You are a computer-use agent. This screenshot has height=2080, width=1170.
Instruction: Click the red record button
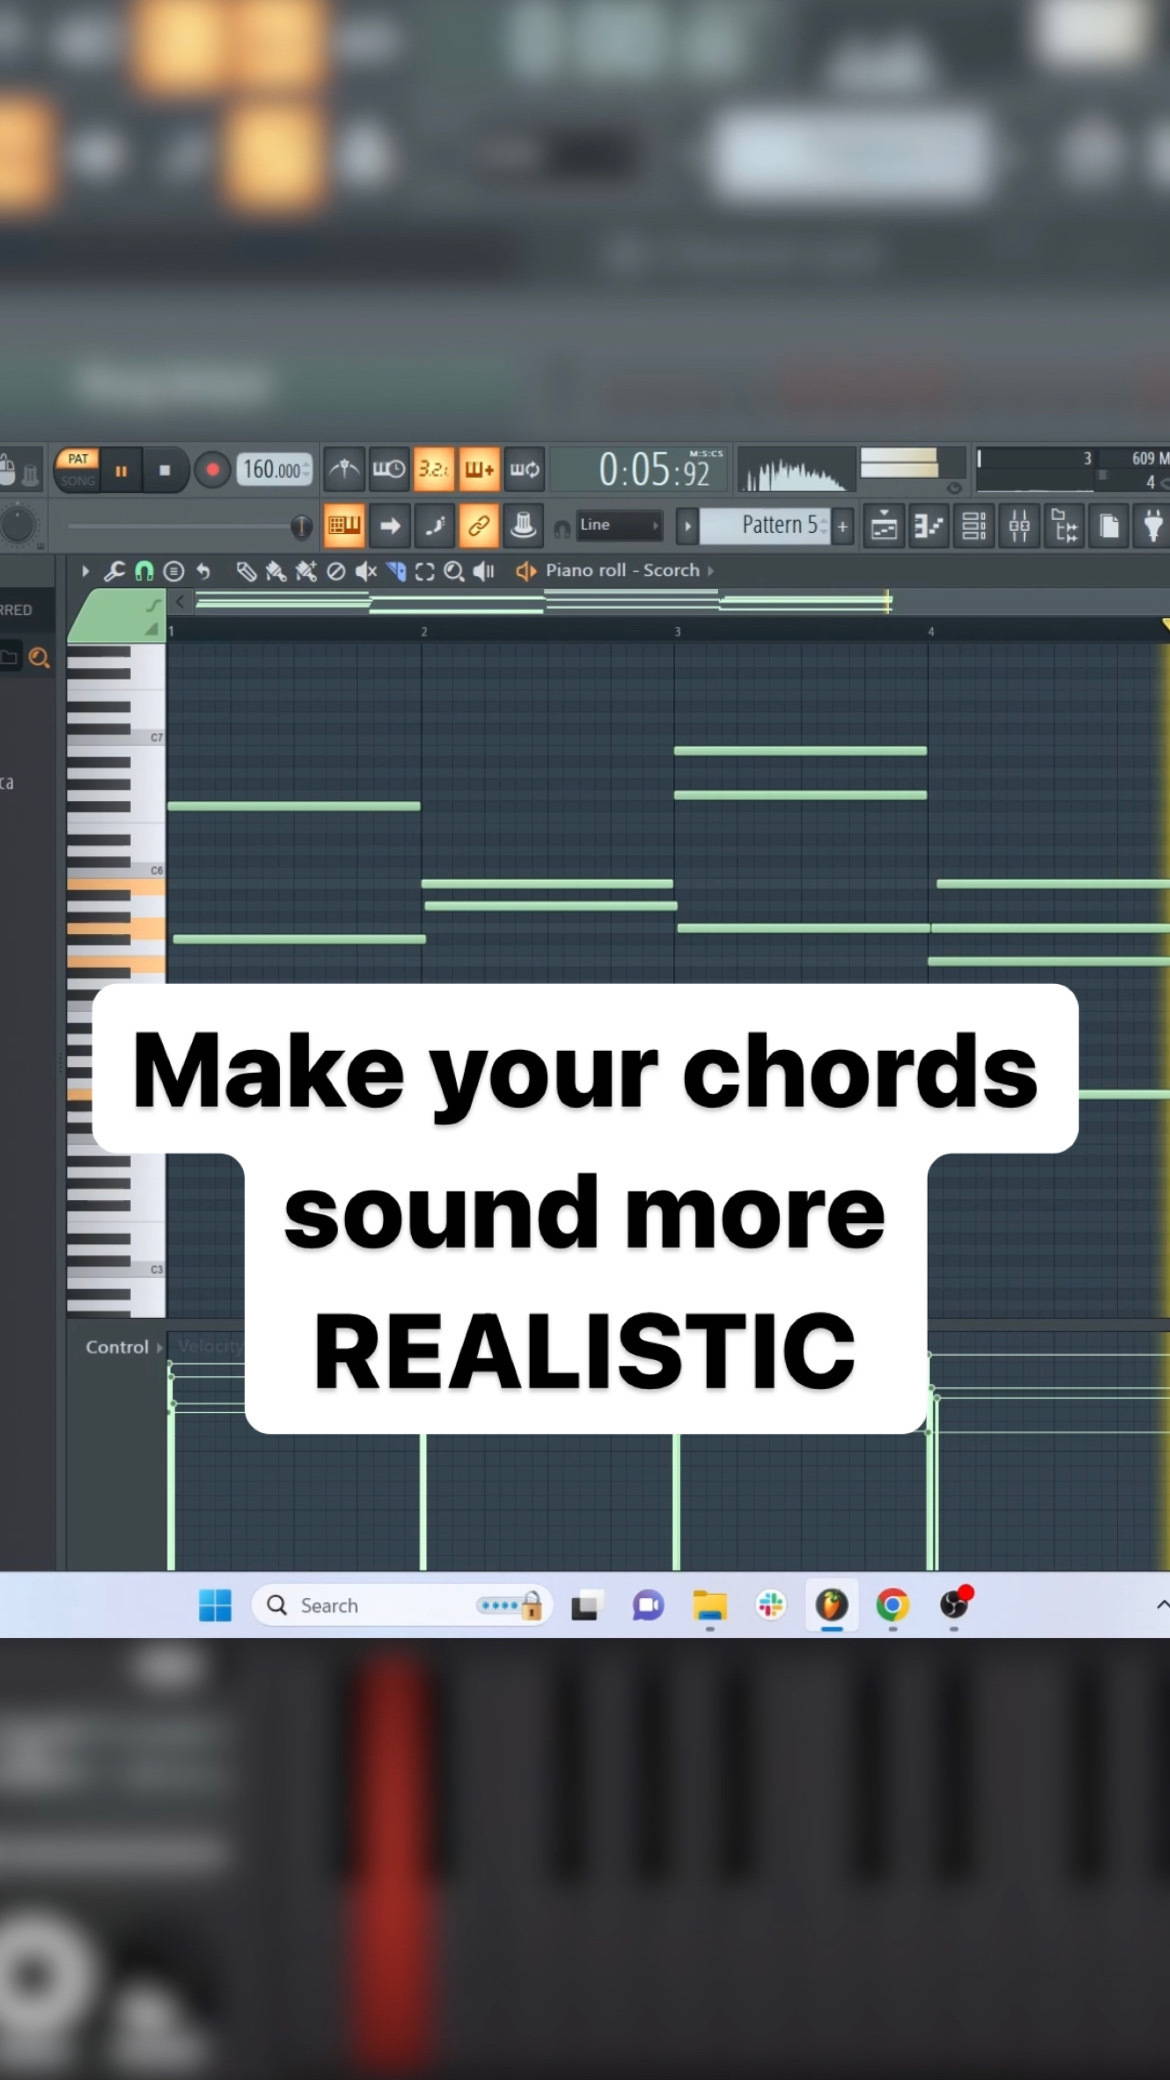coord(212,470)
